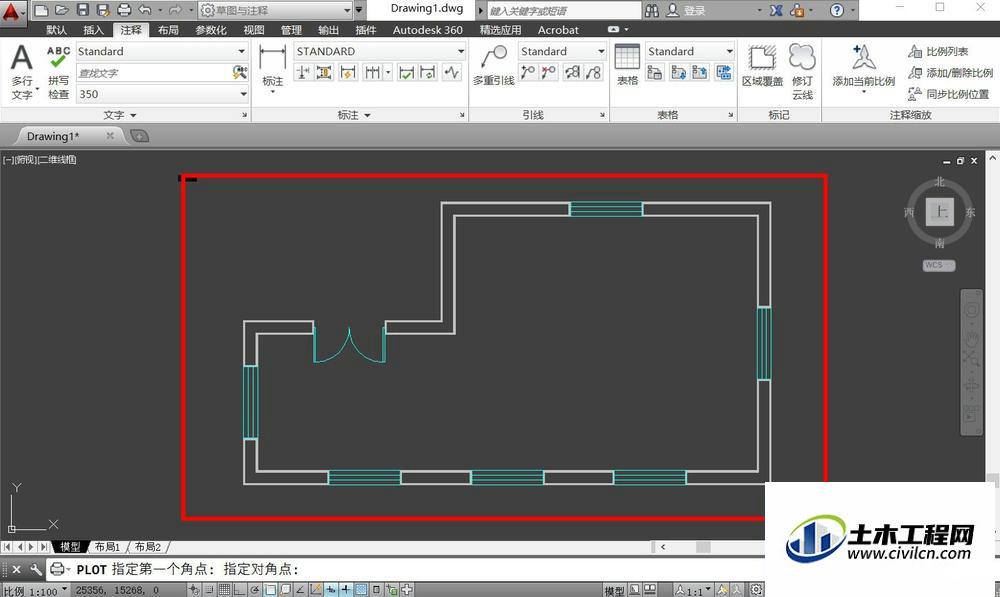This screenshot has width=1000, height=597.
Task: Open help with the question mark icon
Action: 837,10
